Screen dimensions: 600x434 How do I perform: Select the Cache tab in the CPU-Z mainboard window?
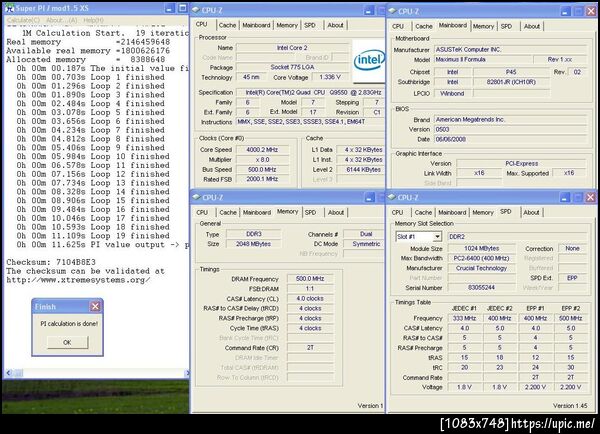[x=424, y=26]
